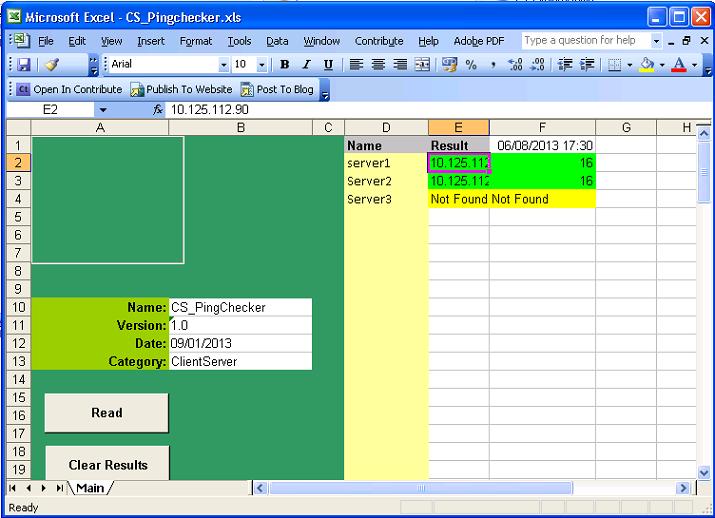Open the Arial font name dropdown
This screenshot has height=518, width=715.
[224, 64]
